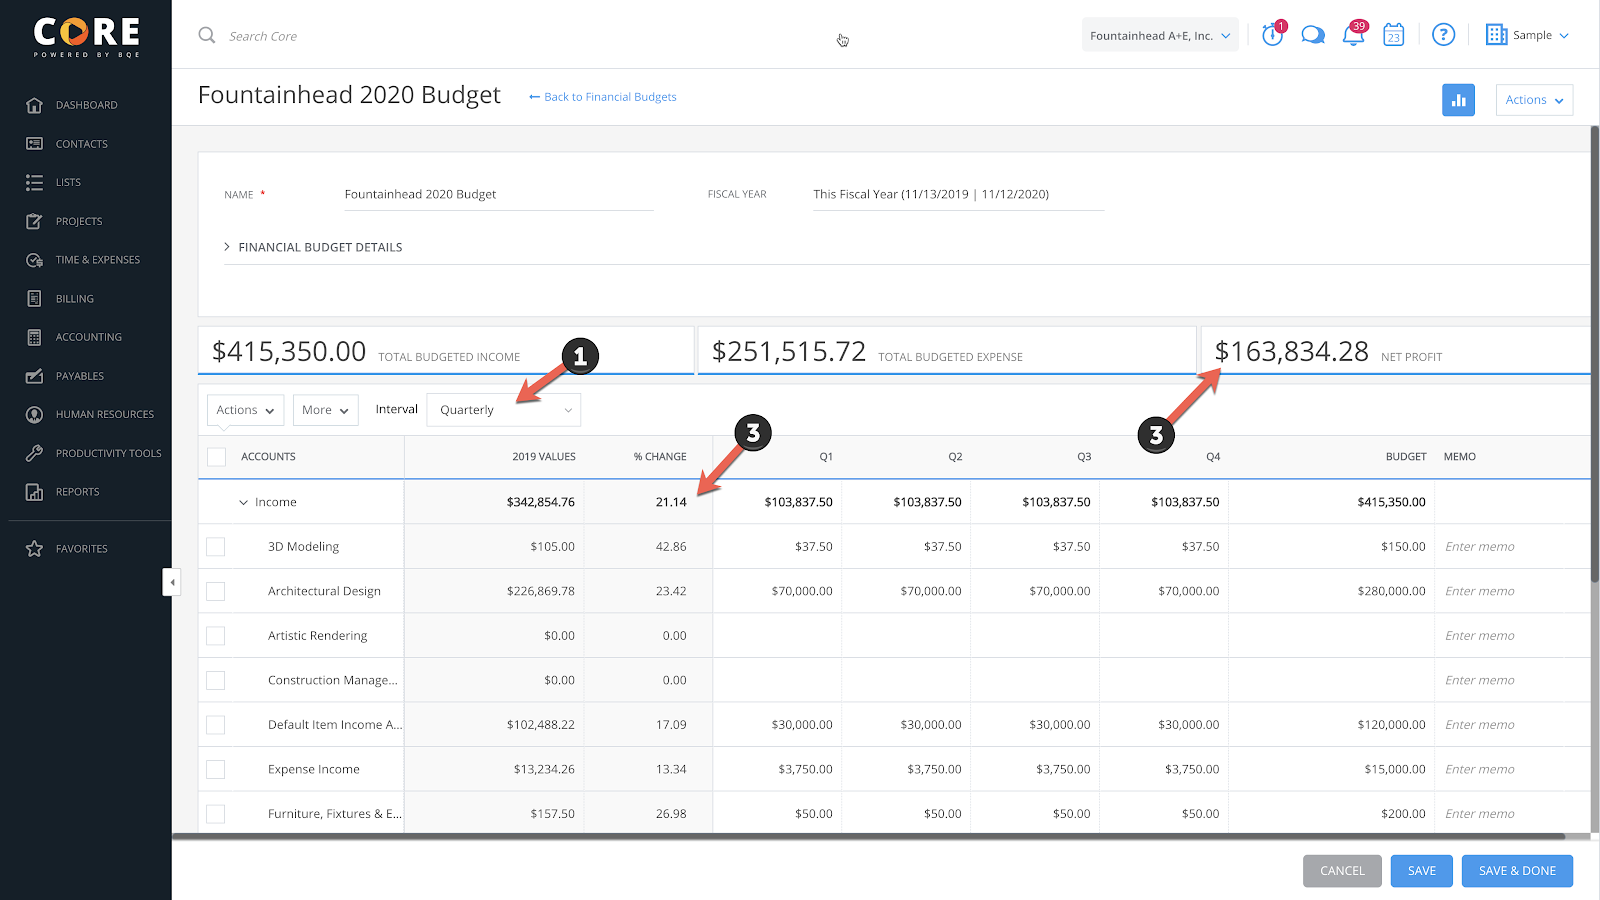Screen dimensions: 1600x900
Task: Open the Payables section icon
Action: 34,376
